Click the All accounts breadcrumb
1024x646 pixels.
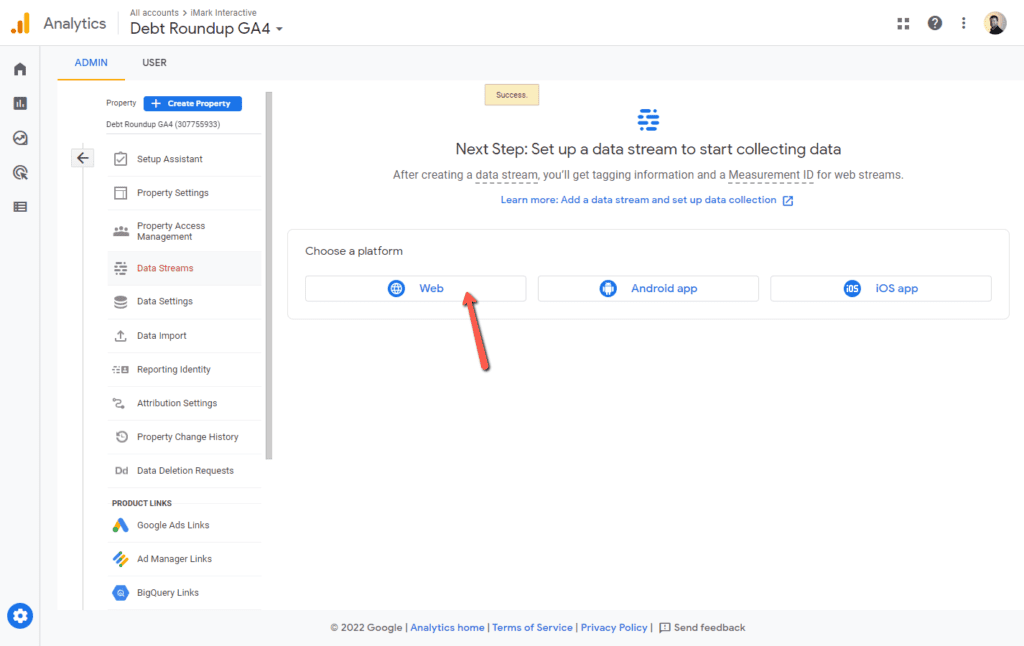tap(154, 12)
